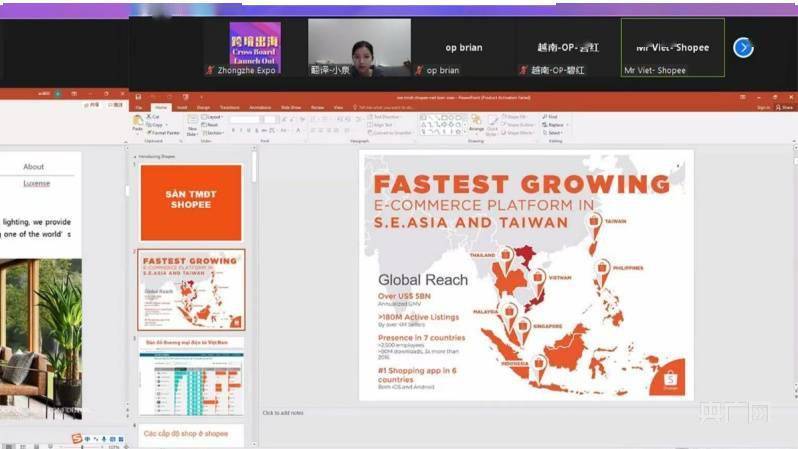The image size is (798, 449).
Task: Click the Luxense link
Action: click(x=36, y=183)
